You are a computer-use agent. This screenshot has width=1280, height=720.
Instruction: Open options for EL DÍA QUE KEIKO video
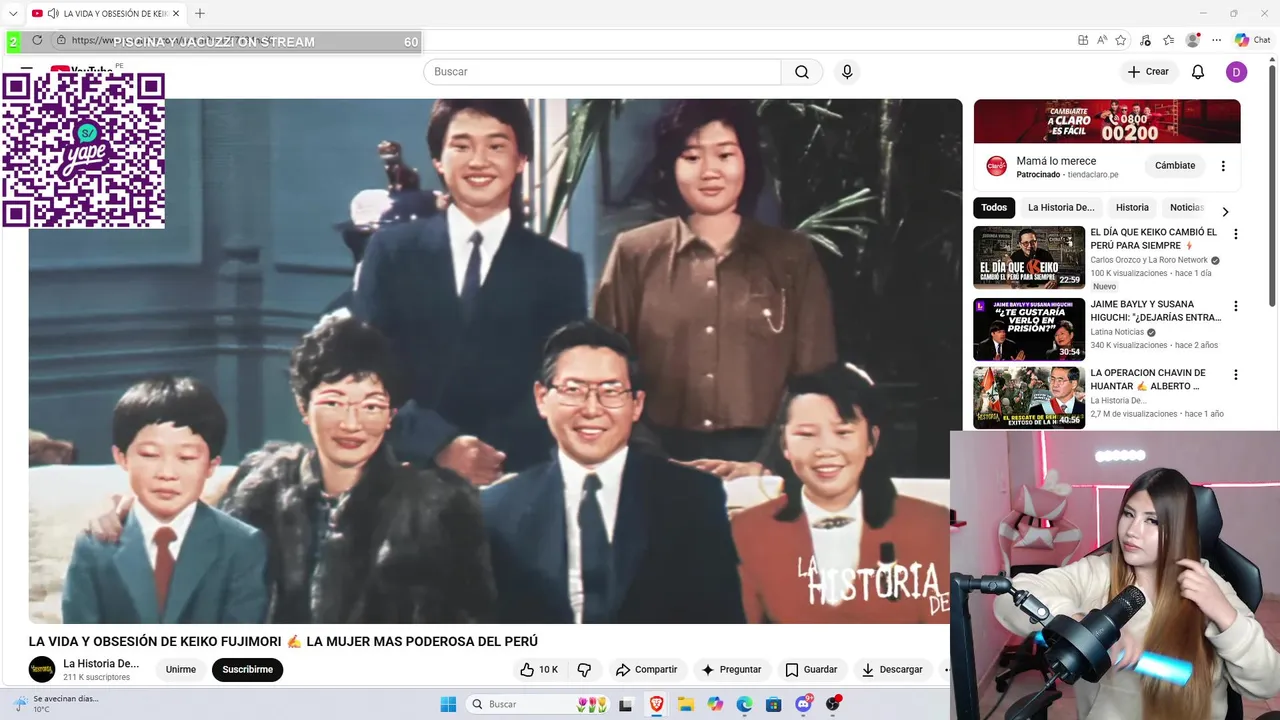(x=1236, y=234)
